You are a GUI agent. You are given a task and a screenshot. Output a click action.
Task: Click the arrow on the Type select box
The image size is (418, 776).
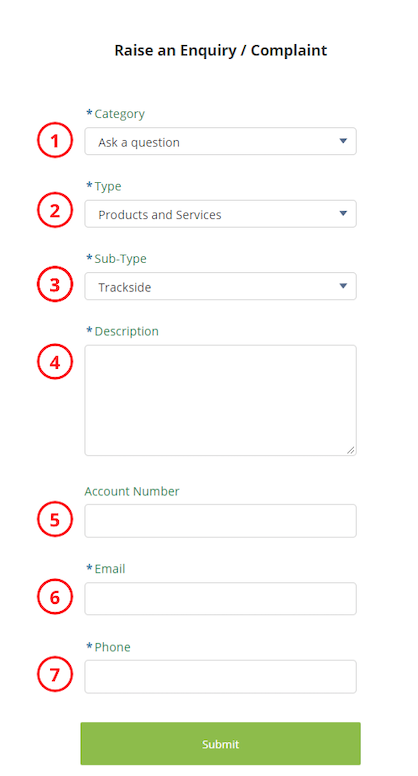343,213
